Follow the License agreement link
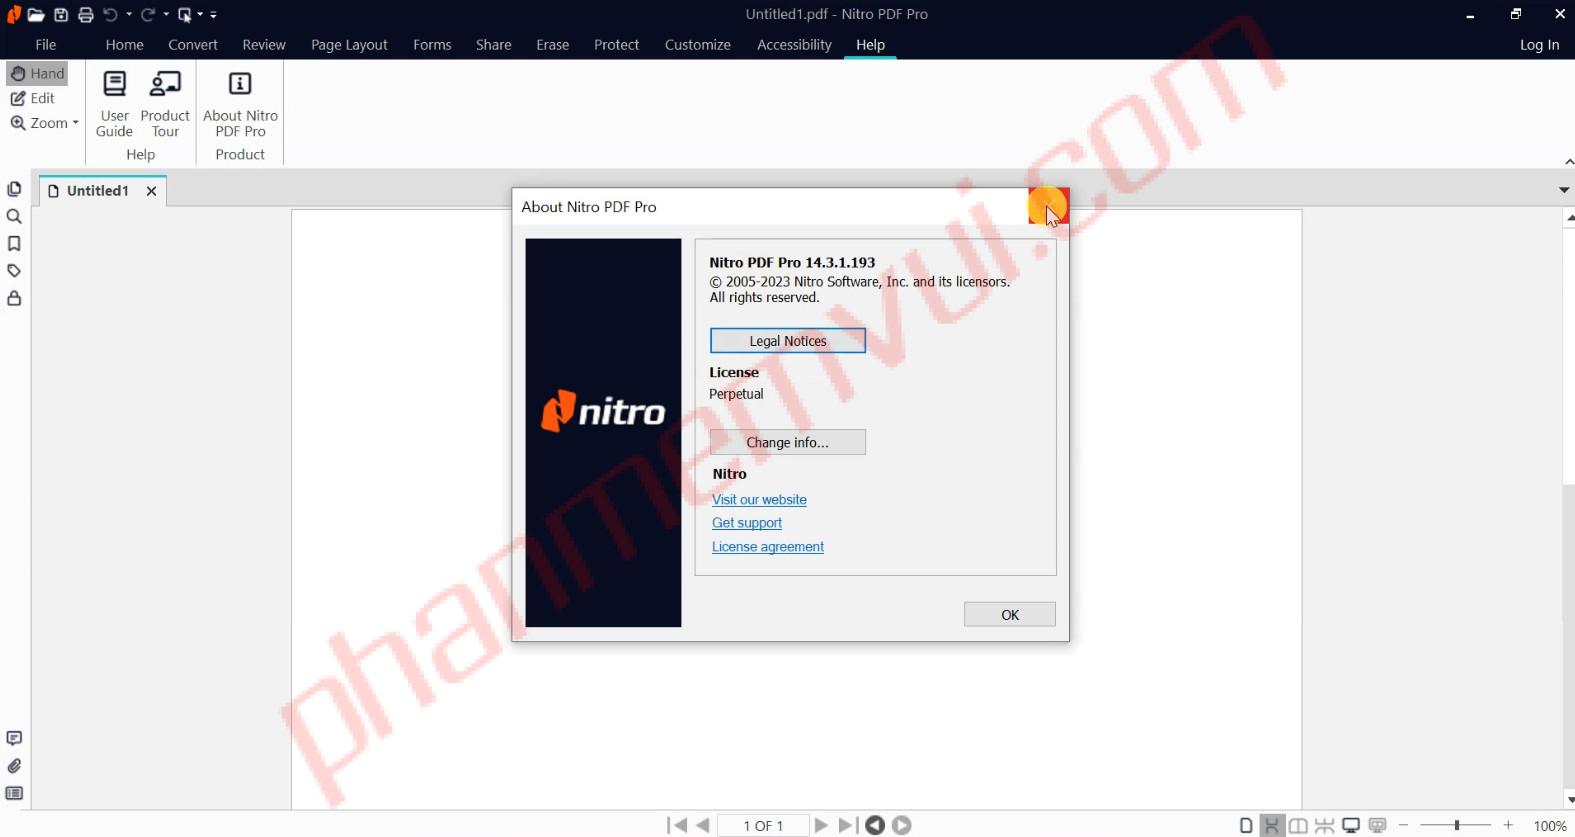 click(767, 547)
